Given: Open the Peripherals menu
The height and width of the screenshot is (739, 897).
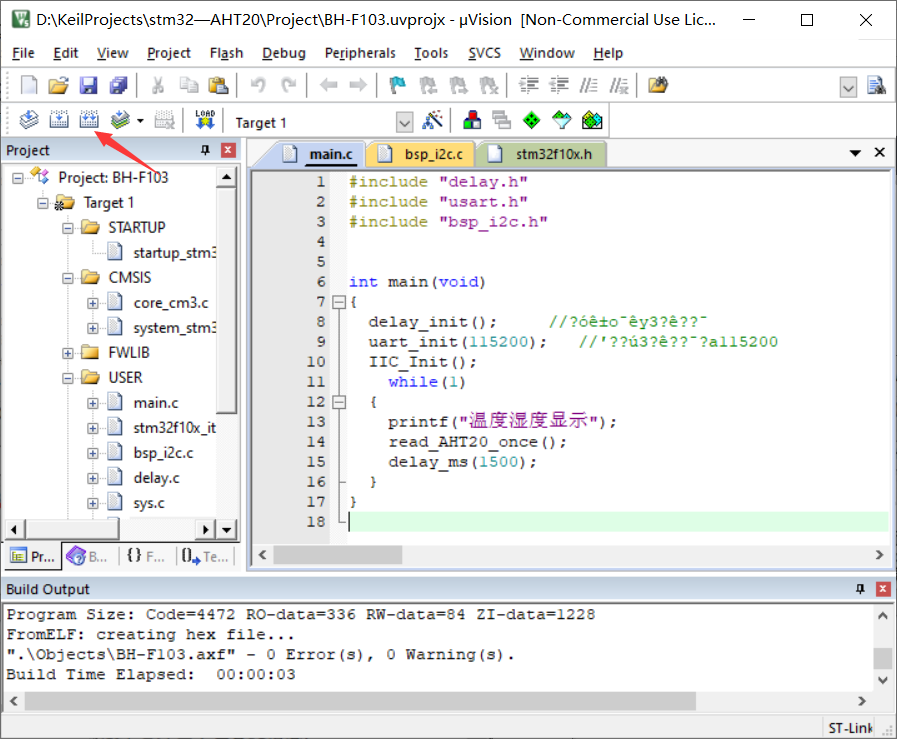Looking at the screenshot, I should (360, 53).
